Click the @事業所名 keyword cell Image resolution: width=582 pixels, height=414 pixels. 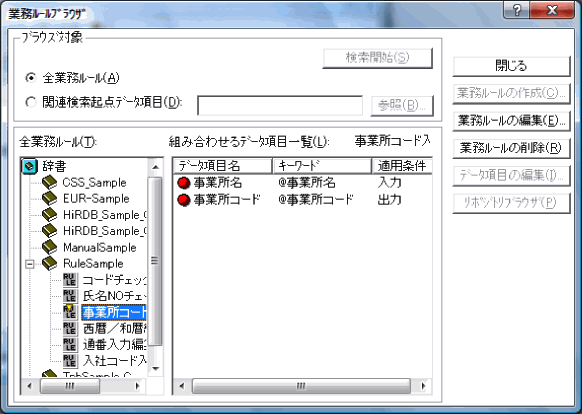[x=307, y=183]
